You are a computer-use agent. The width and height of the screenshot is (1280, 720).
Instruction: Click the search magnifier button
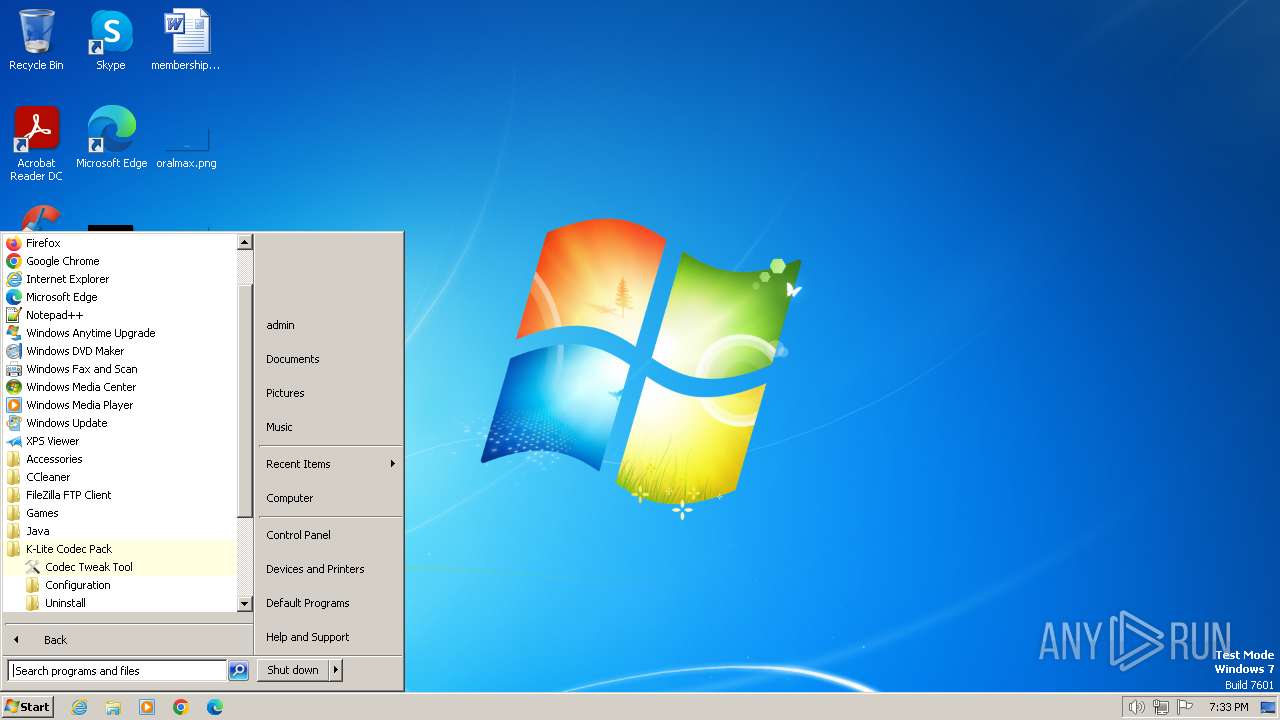238,671
